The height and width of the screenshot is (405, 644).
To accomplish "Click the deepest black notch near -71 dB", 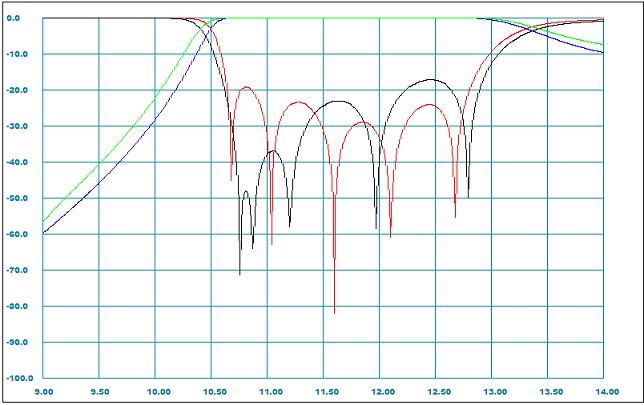I will 240,273.
